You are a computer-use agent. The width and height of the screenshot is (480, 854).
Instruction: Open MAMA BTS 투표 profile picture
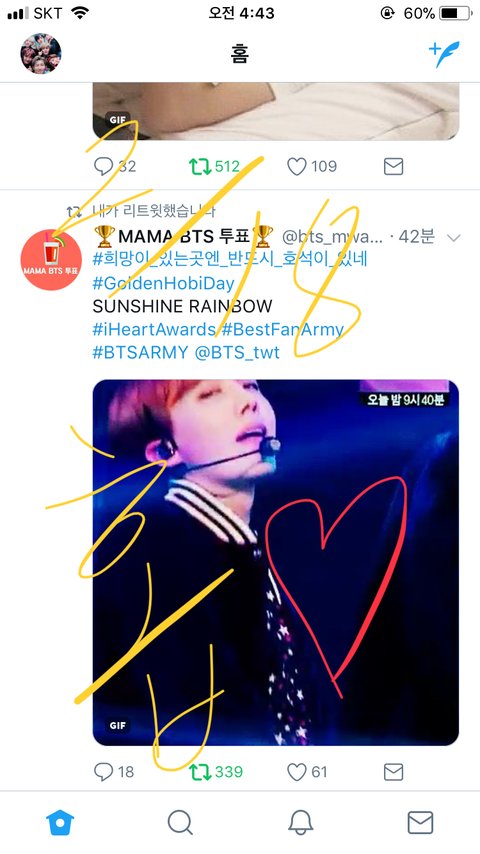pyautogui.click(x=51, y=260)
